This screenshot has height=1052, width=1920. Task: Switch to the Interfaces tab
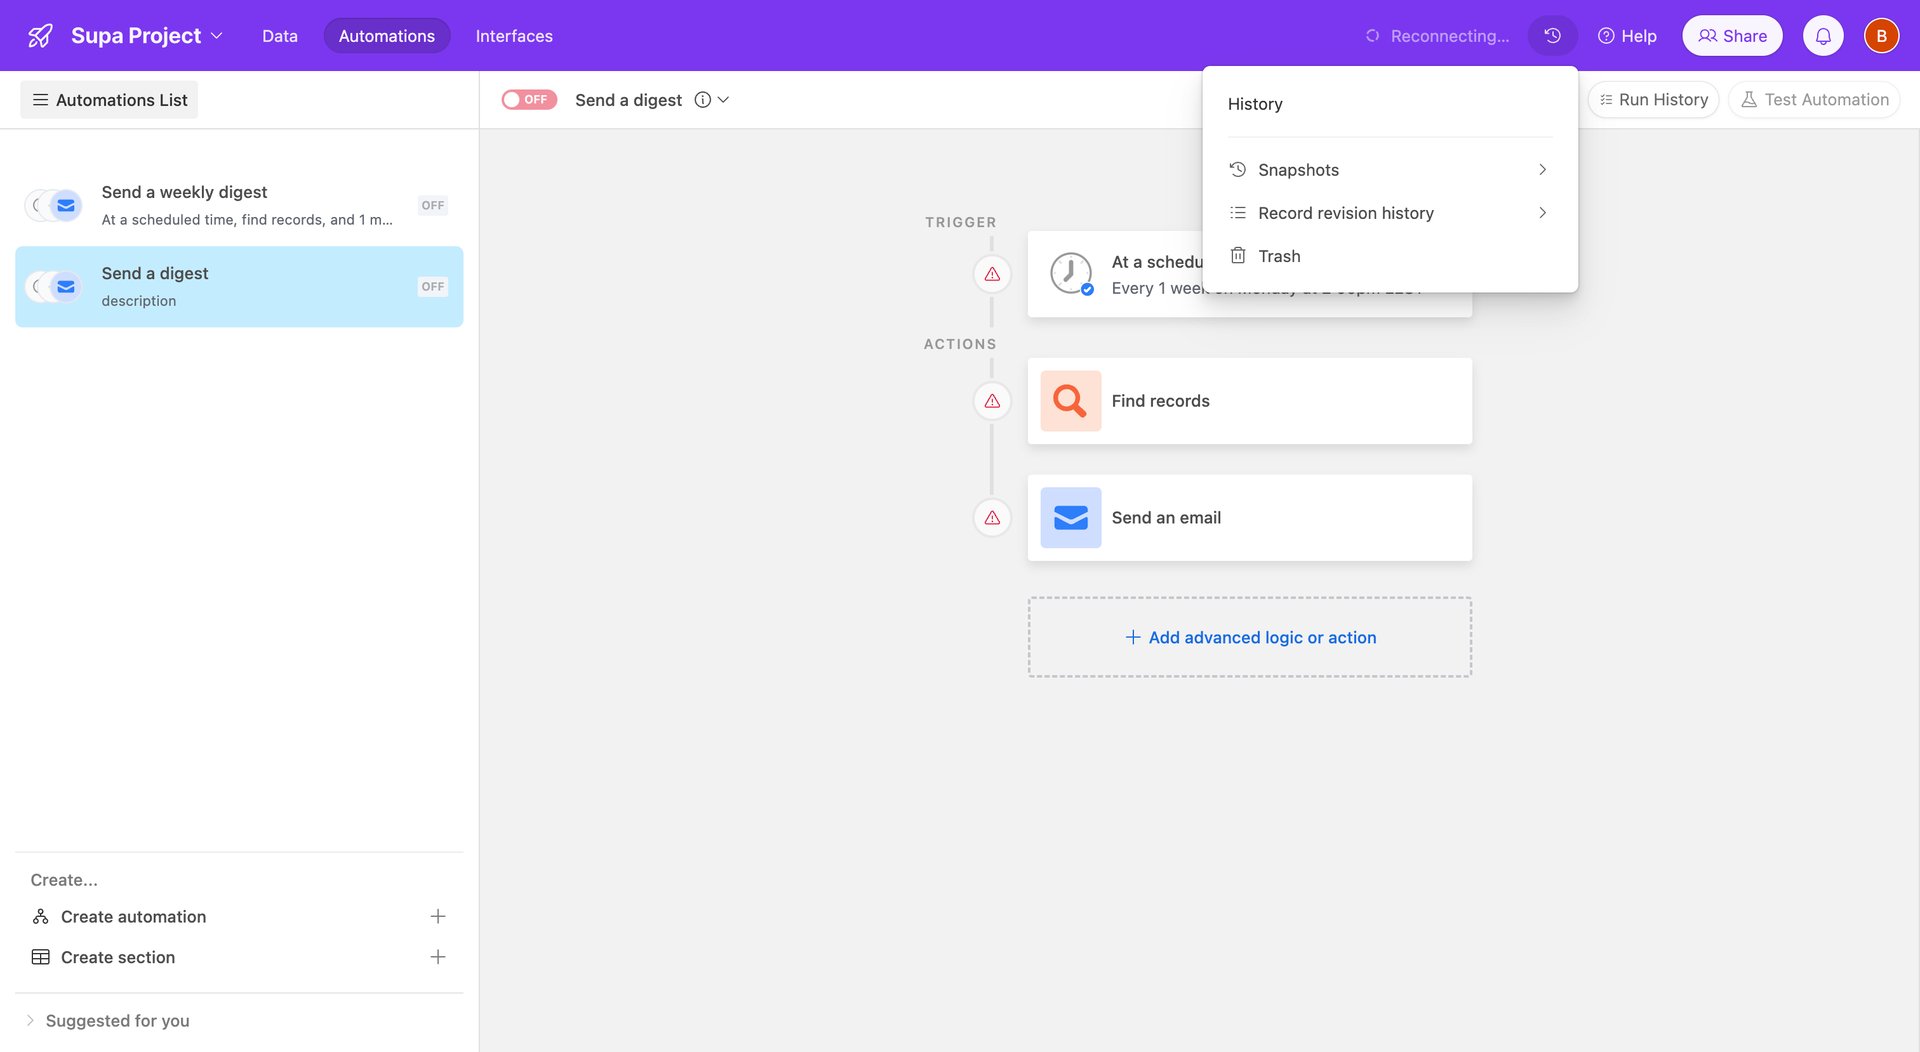[514, 35]
